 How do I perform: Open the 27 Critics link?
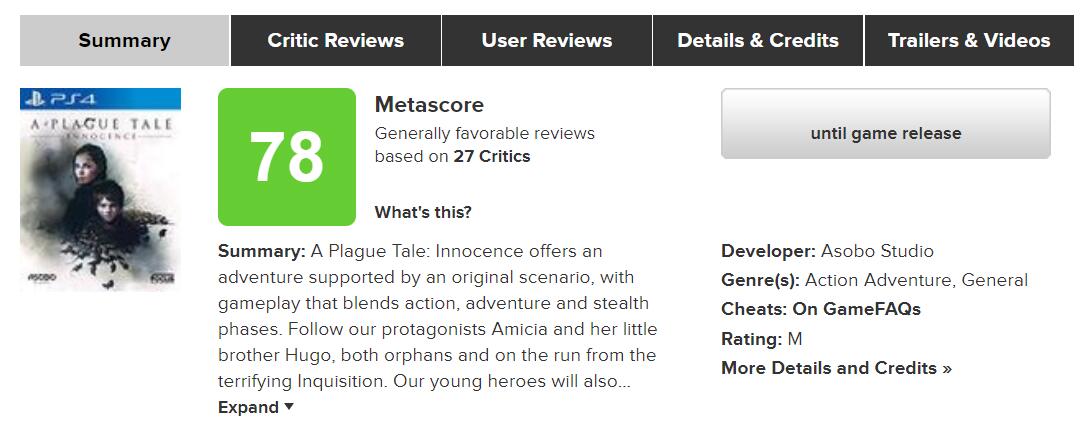(492, 157)
